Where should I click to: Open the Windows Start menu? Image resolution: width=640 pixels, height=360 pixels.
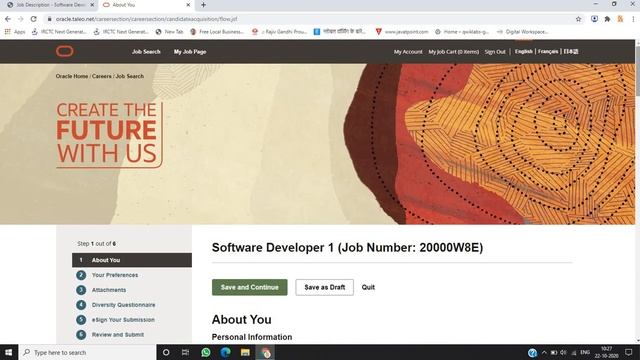(x=9, y=352)
